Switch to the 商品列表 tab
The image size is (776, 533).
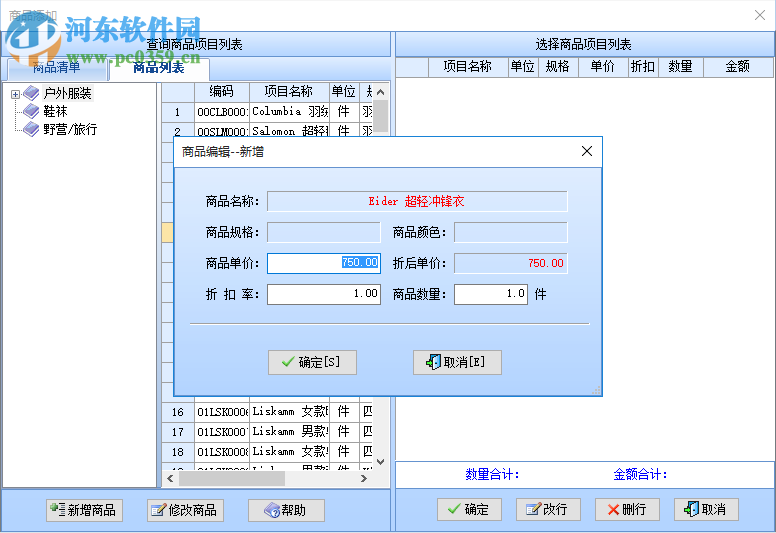click(159, 68)
